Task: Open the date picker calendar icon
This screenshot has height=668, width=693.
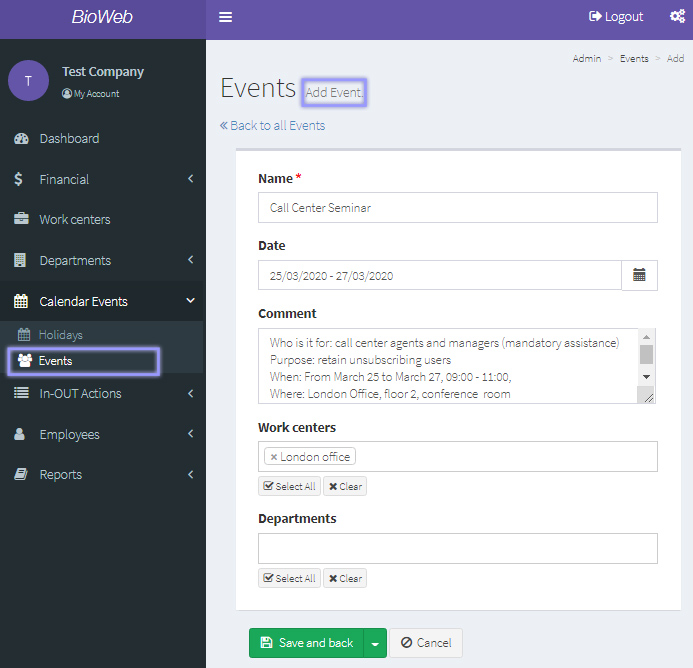Action: [x=639, y=275]
